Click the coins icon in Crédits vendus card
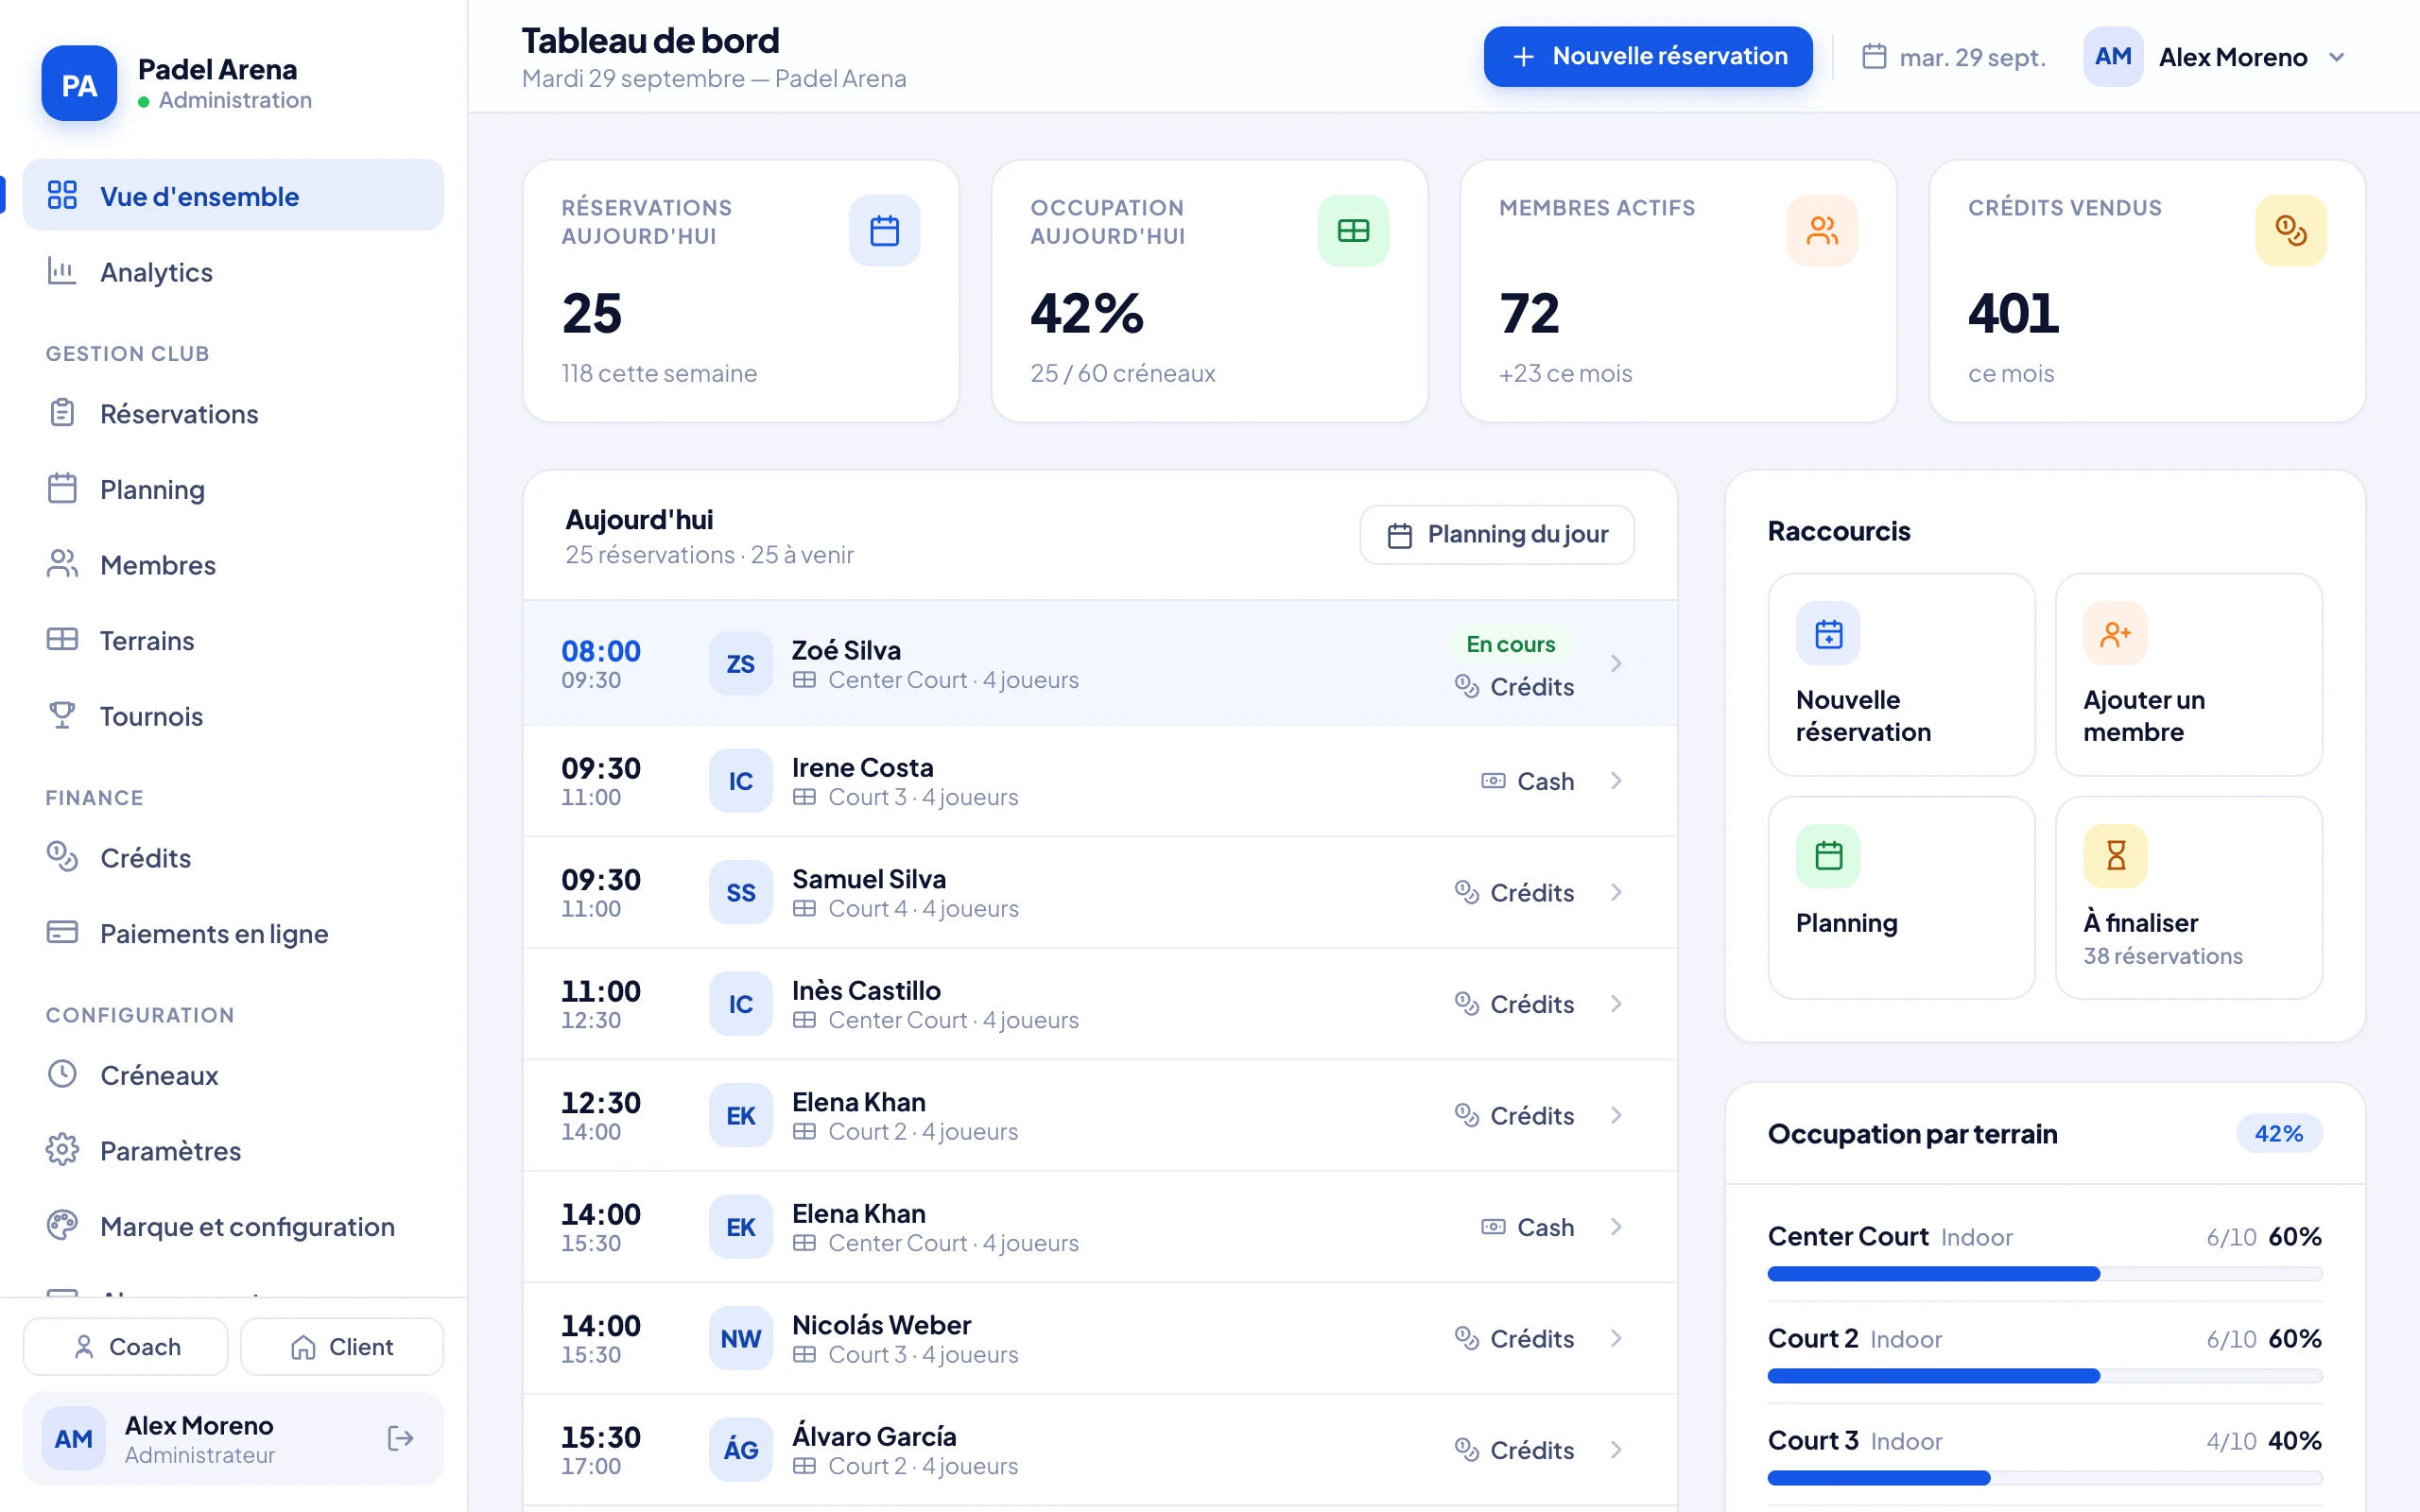This screenshot has width=2420, height=1512. pos(2290,231)
